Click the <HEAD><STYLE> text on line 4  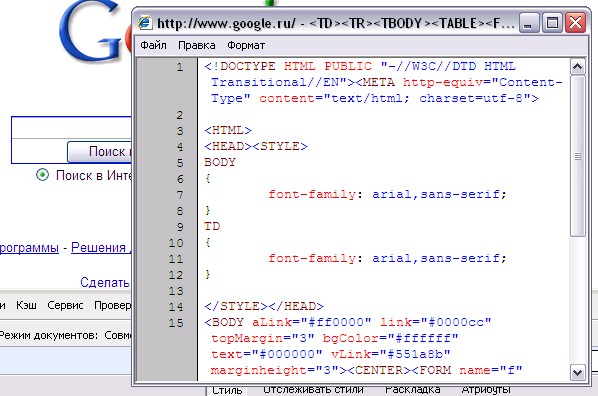256,146
